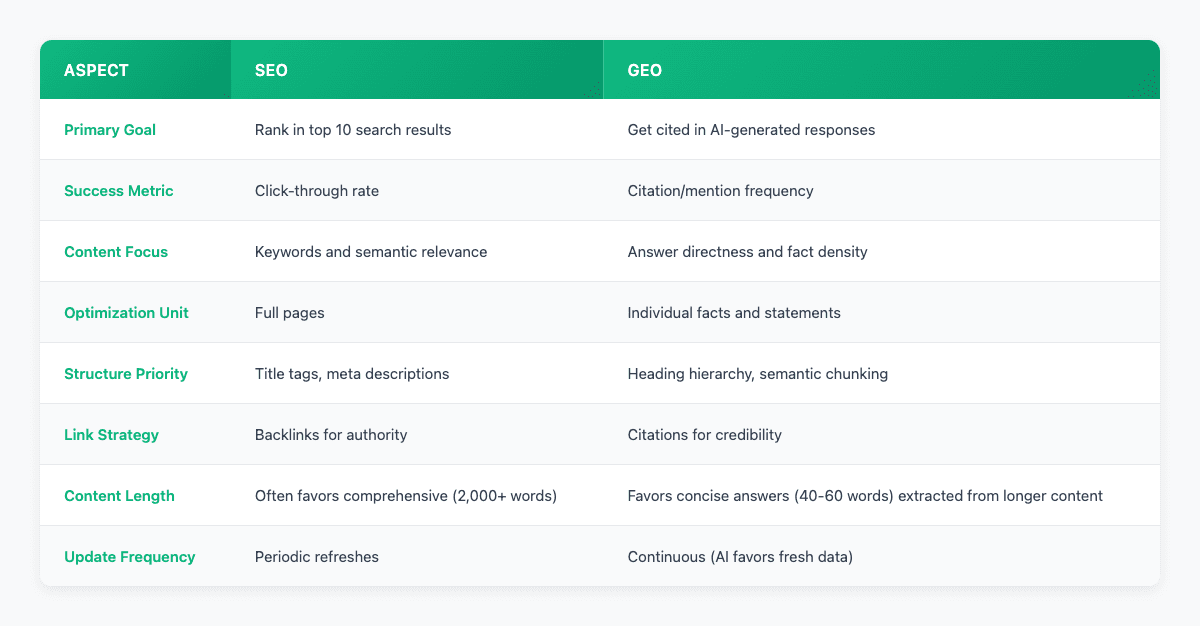The image size is (1200, 626).
Task: Click the Optimization Unit row label
Action: pyautogui.click(x=126, y=313)
